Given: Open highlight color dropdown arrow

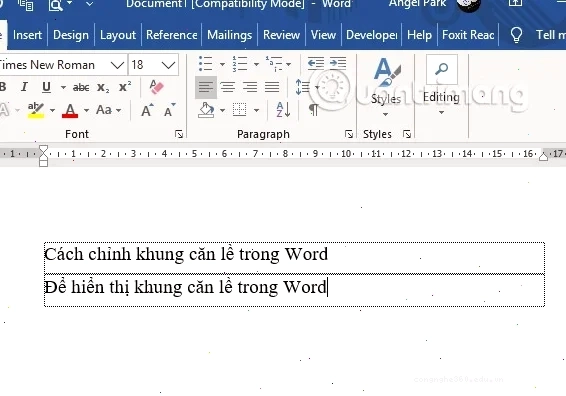Looking at the screenshot, I should coord(52,110).
